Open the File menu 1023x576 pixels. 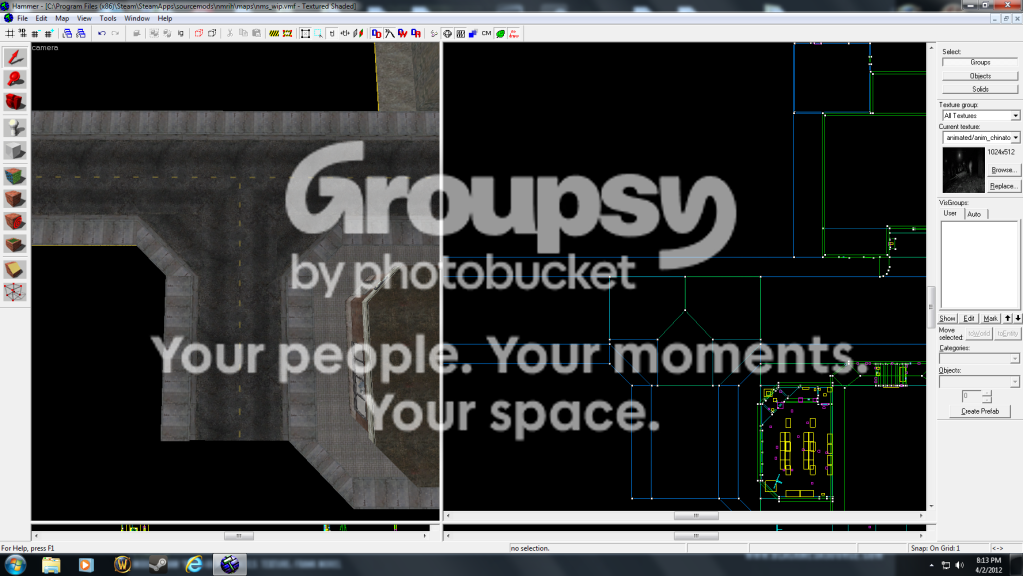22,18
